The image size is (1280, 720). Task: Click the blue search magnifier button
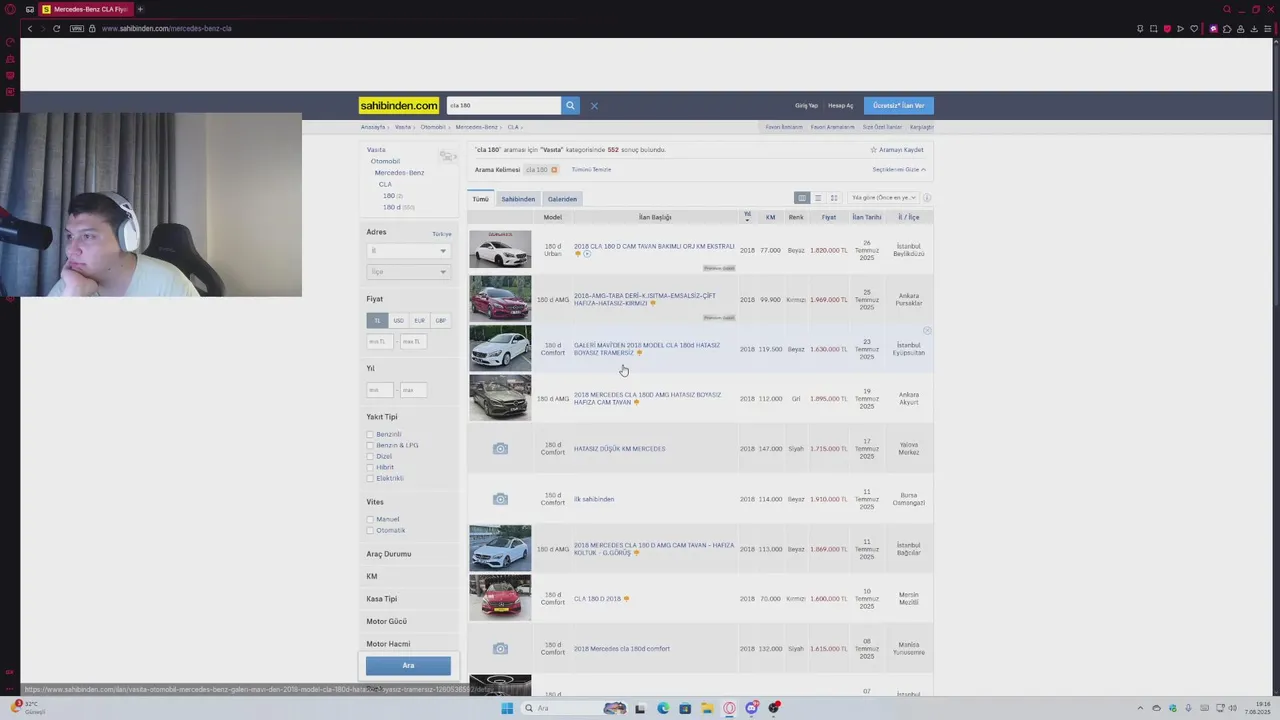point(570,105)
